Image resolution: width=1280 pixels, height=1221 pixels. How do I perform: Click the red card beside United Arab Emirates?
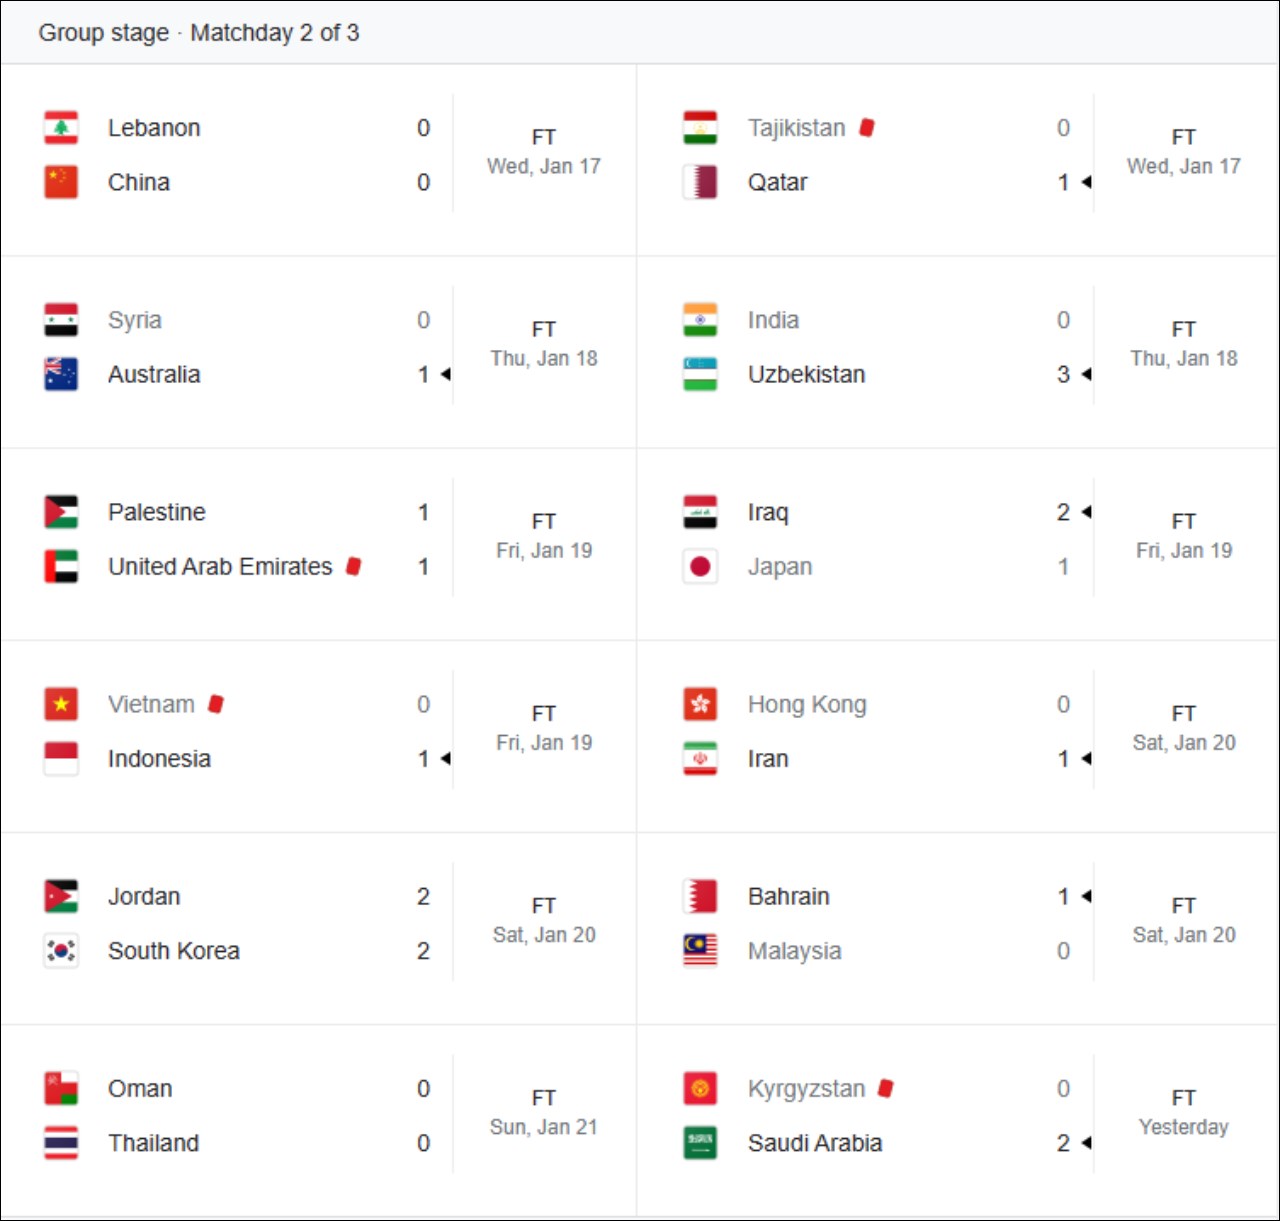tap(354, 566)
